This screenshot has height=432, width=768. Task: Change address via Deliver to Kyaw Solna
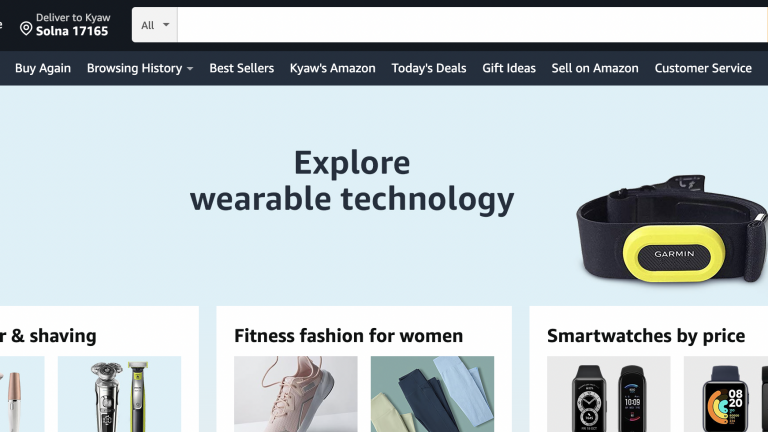point(65,24)
